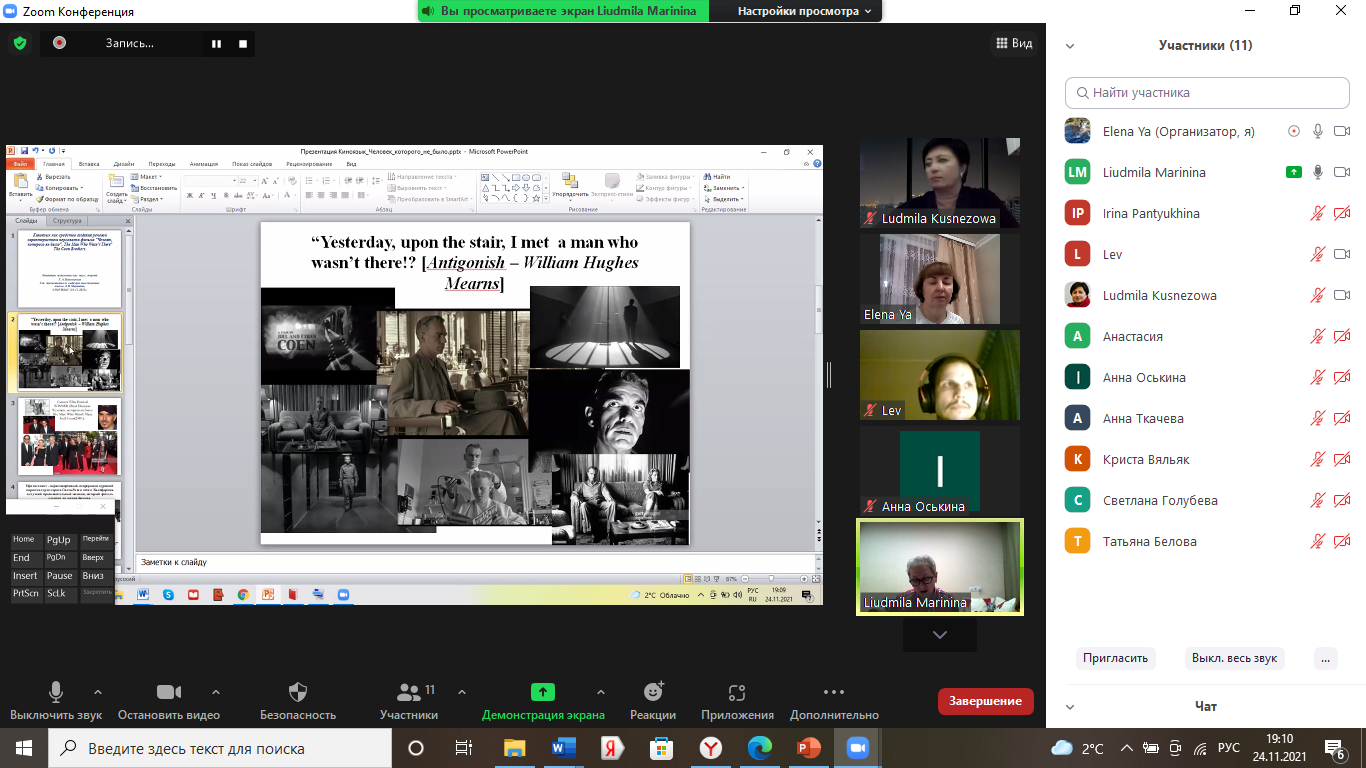
Task: Click the green encryption shield icon
Action: pos(20,43)
